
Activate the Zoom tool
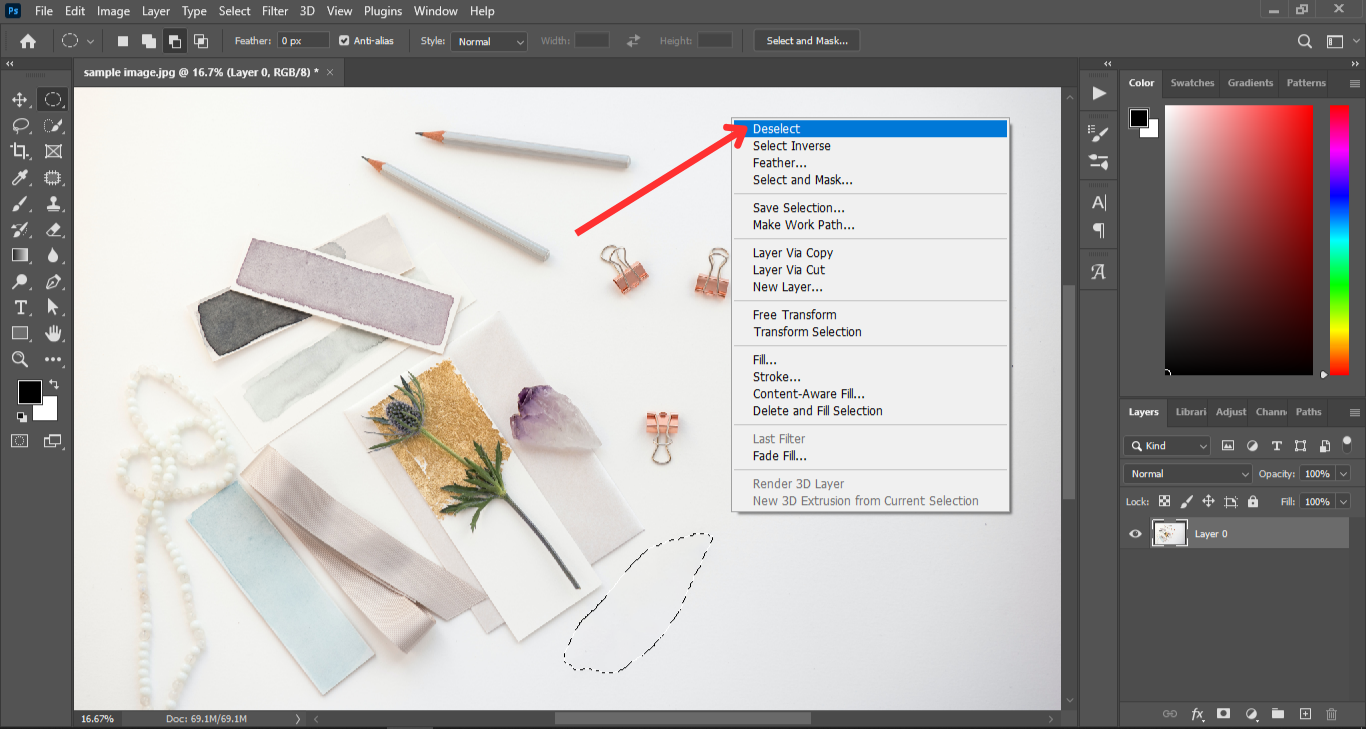pos(19,360)
